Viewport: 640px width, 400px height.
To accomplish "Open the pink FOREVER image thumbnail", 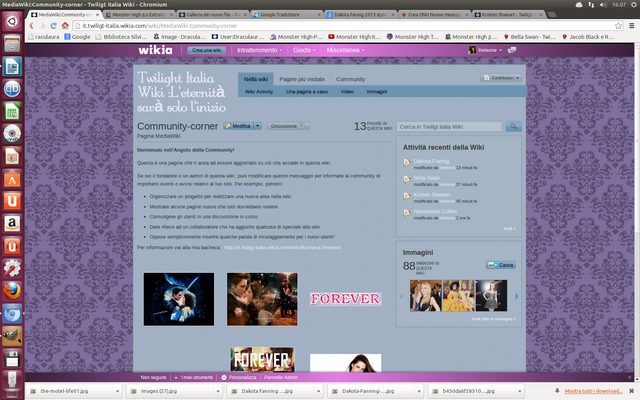I will [345, 299].
